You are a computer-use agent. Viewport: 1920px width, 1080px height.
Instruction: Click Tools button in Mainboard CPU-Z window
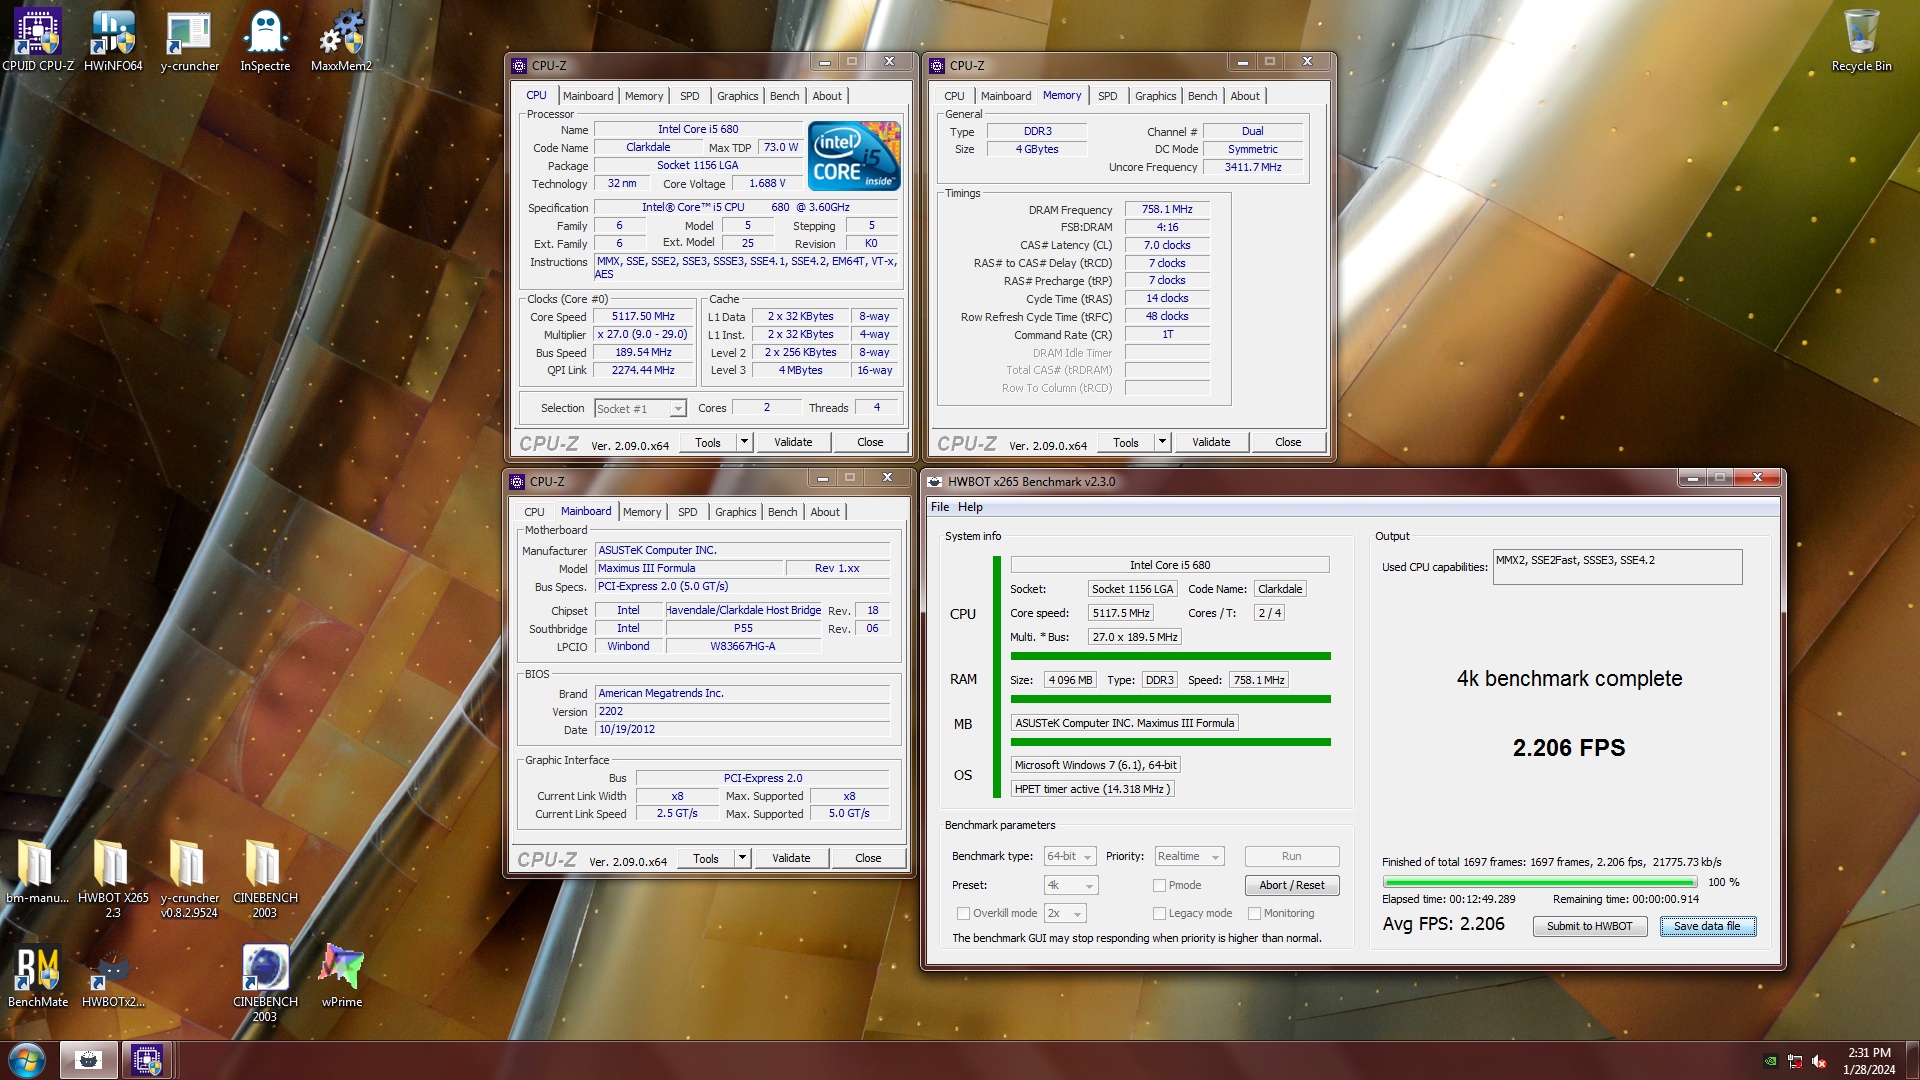pyautogui.click(x=706, y=858)
